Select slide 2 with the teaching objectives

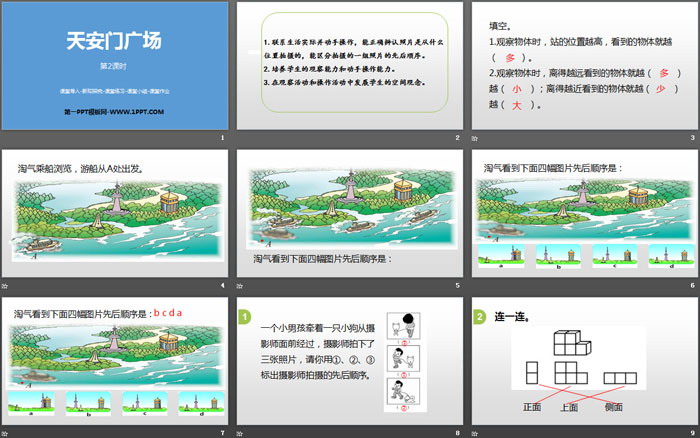click(x=349, y=70)
